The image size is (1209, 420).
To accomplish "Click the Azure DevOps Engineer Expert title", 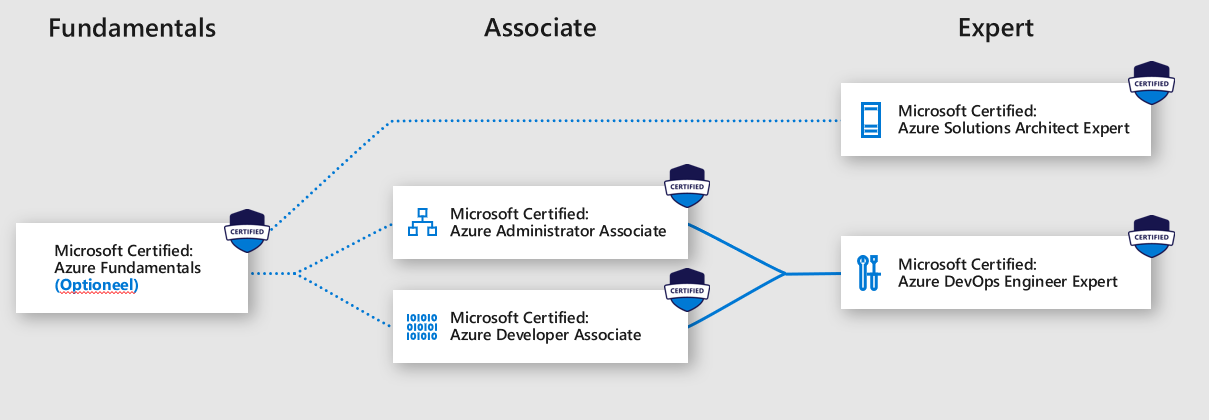I will (x=1008, y=272).
